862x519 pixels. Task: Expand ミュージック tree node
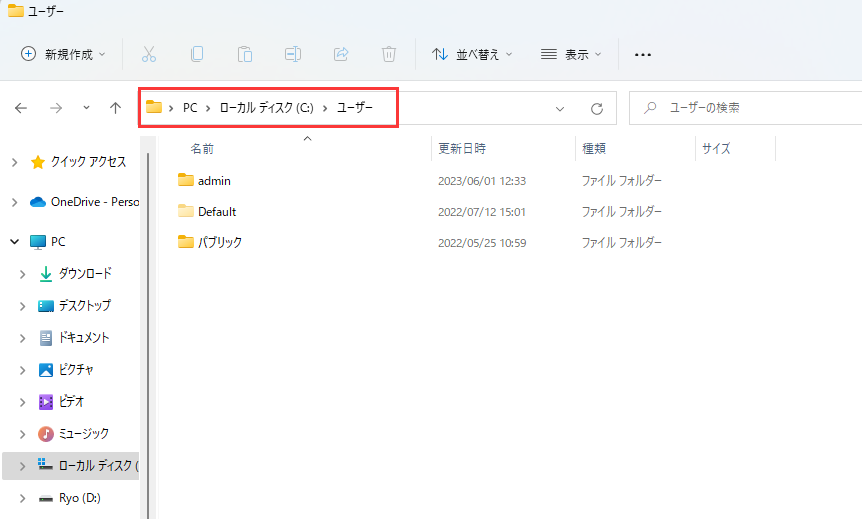point(23,434)
